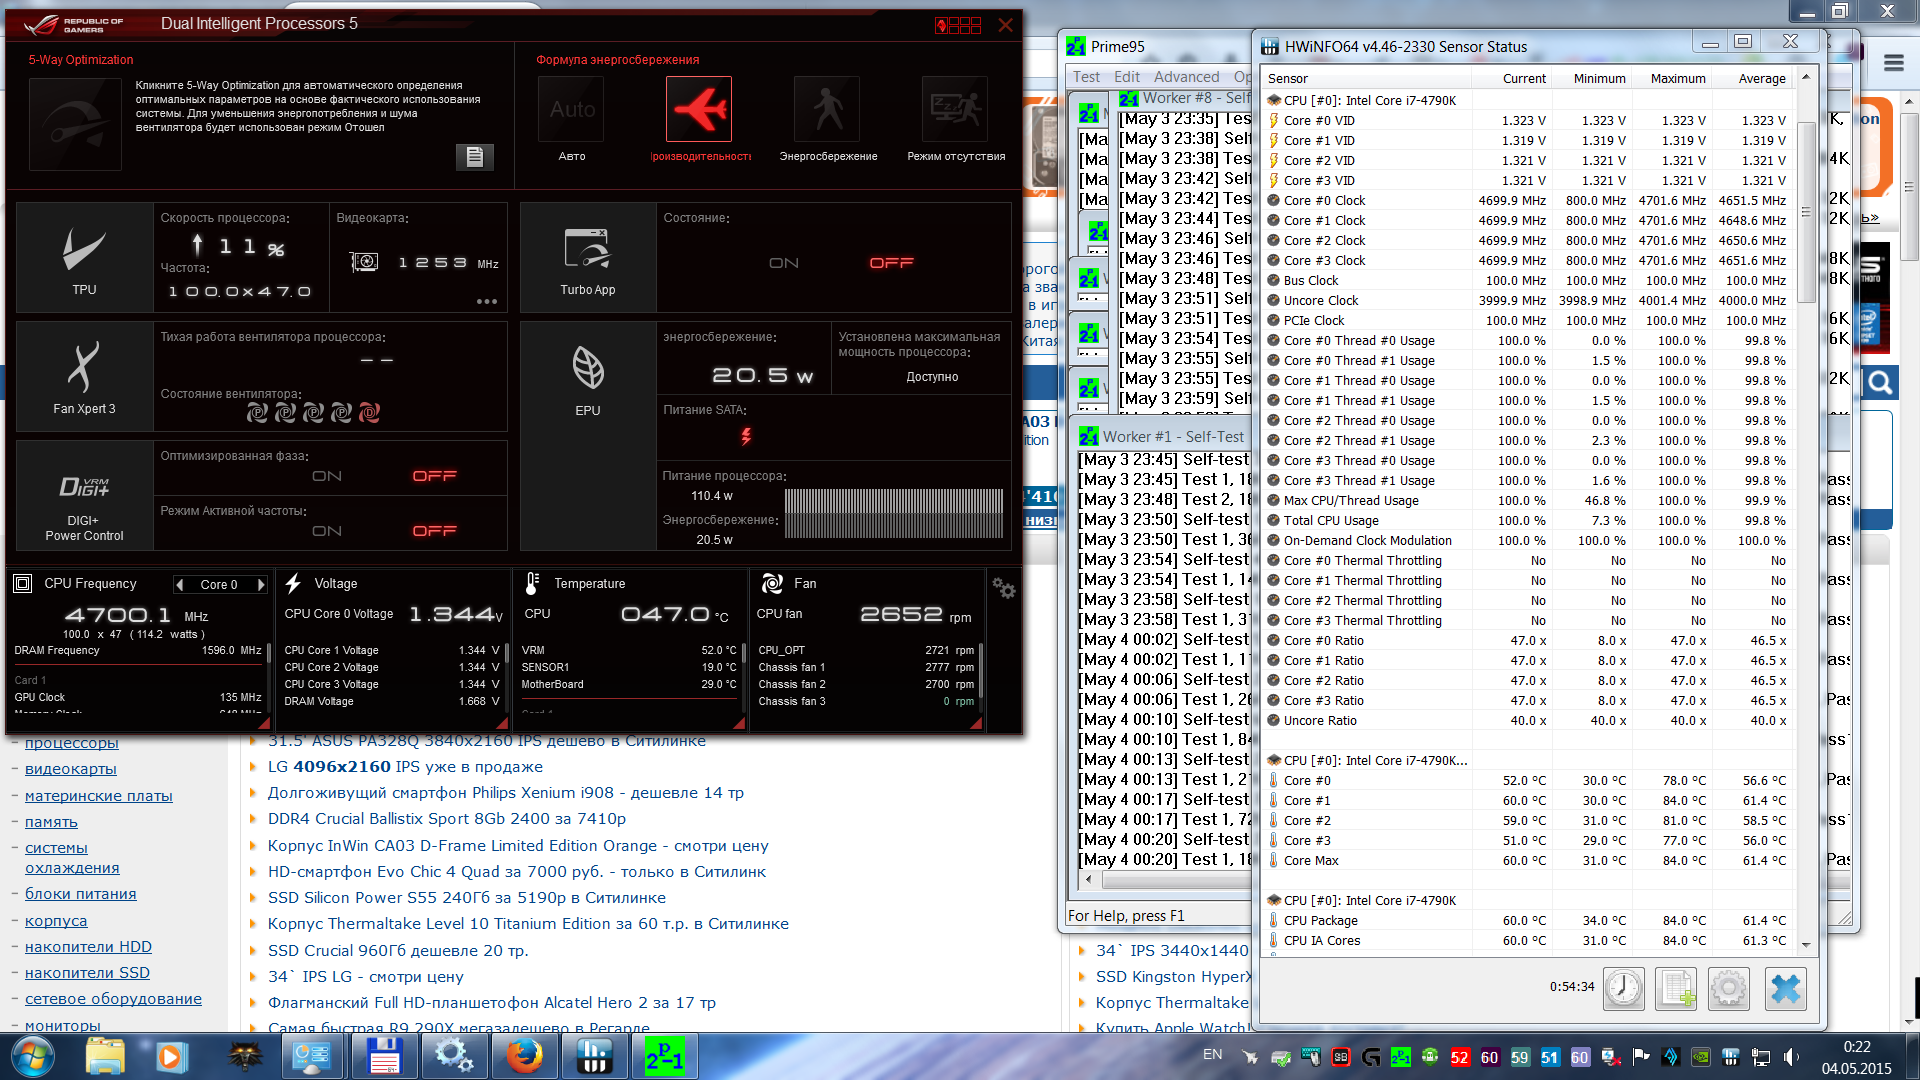The height and width of the screenshot is (1080, 1920).
Task: Expand GPU options via three dots
Action: coord(487,301)
